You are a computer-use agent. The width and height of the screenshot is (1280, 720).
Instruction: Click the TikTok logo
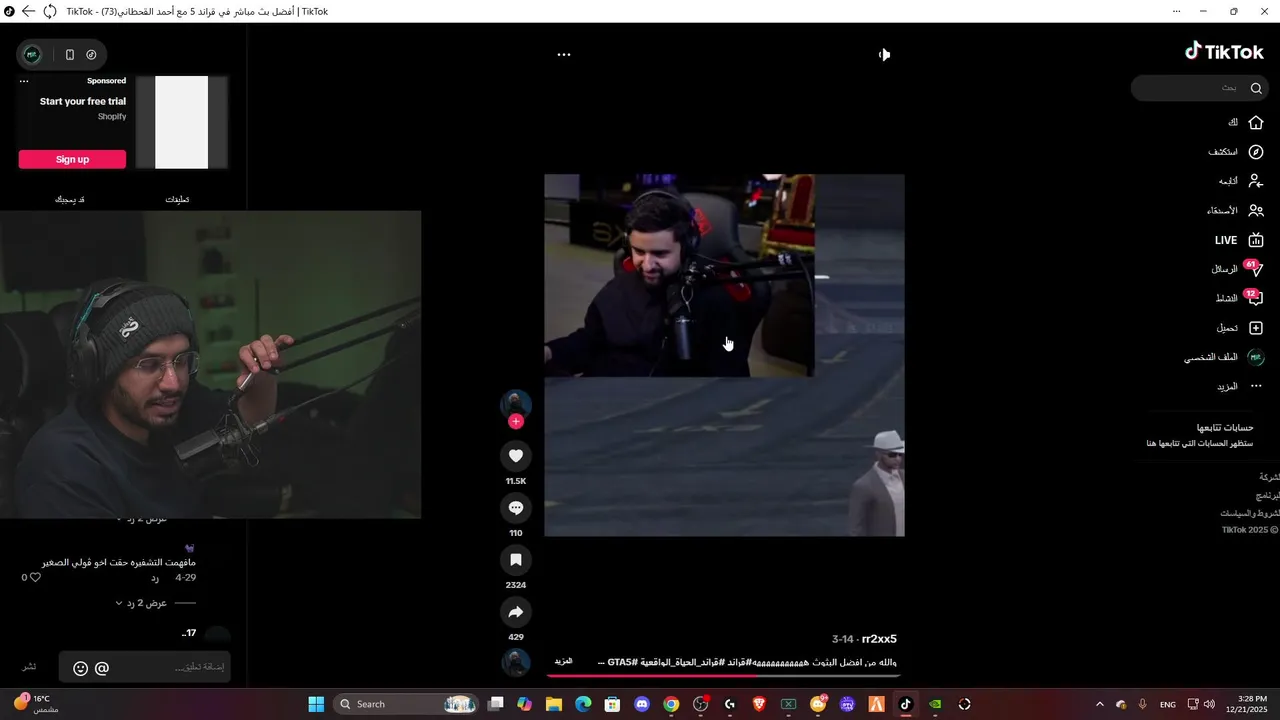[1224, 52]
